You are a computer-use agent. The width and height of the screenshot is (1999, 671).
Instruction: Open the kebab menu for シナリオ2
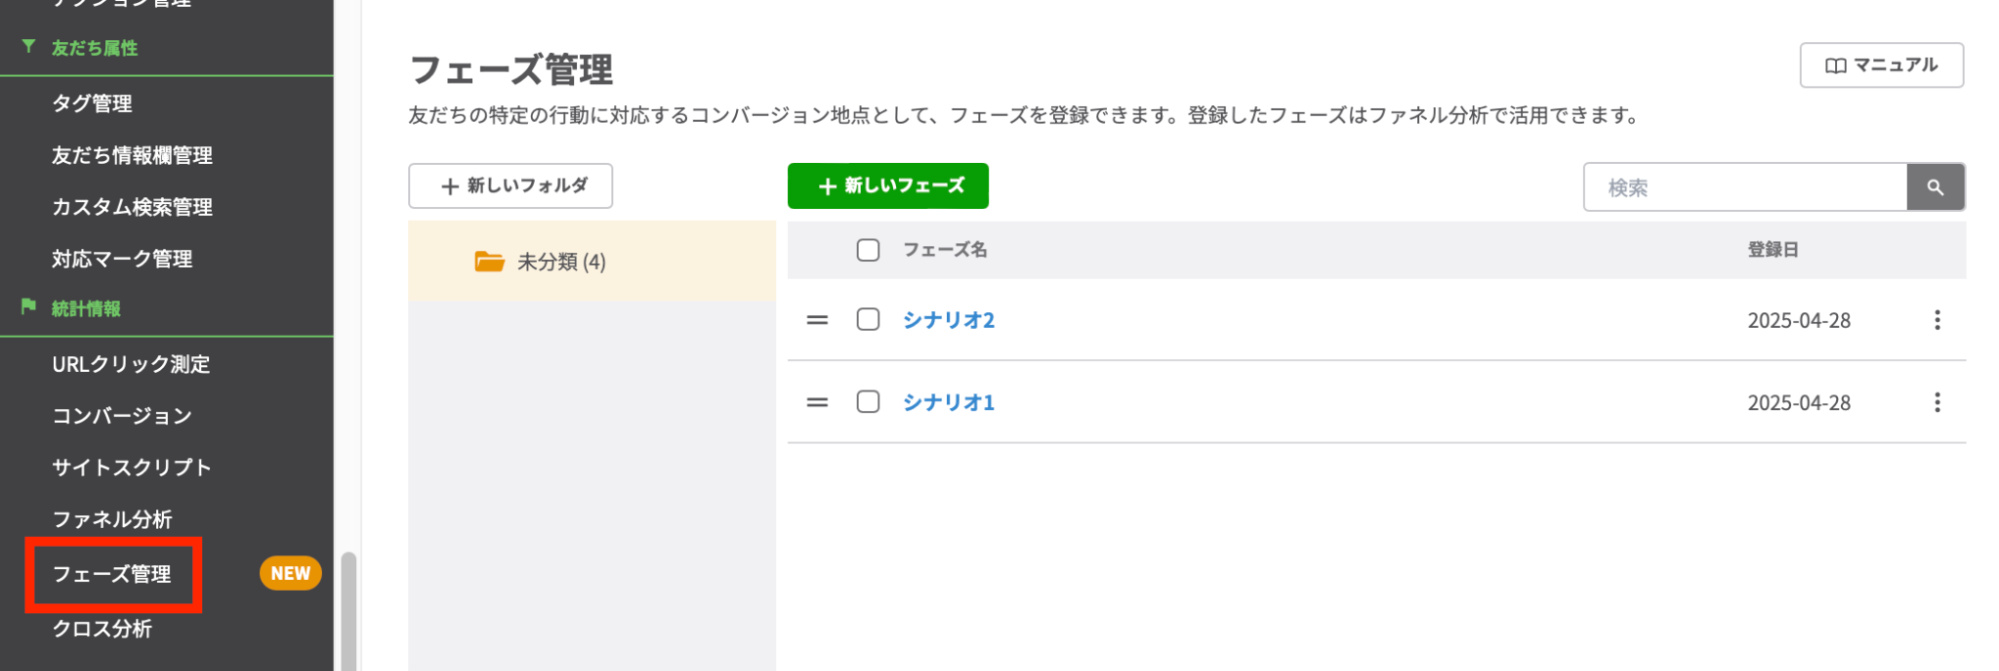click(x=1938, y=320)
